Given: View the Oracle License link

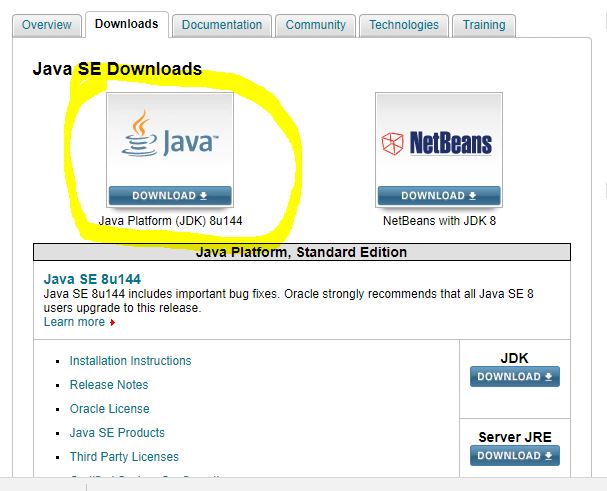Looking at the screenshot, I should click(110, 409).
